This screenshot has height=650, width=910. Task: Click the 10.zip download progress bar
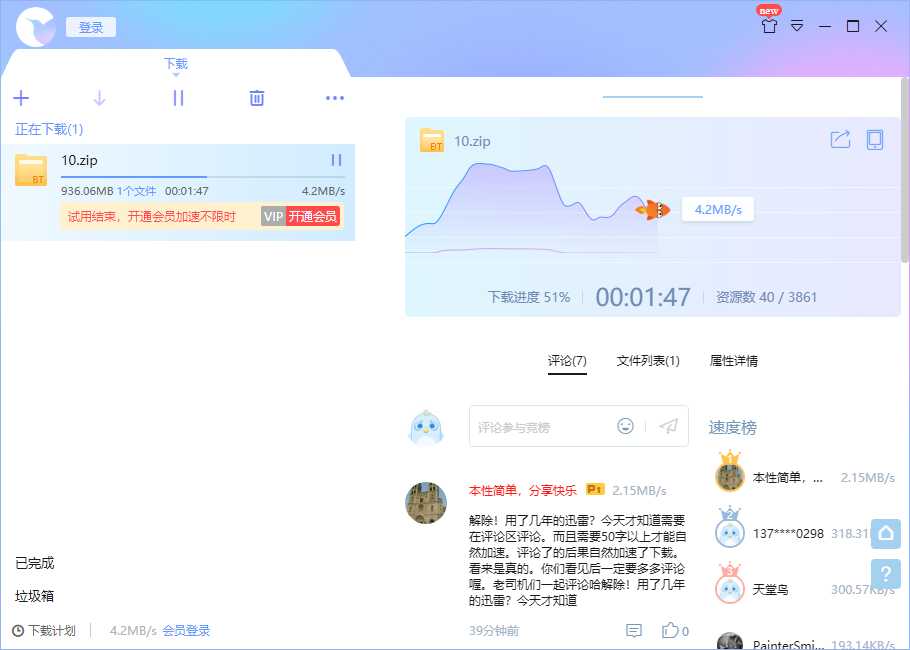[x=203, y=176]
